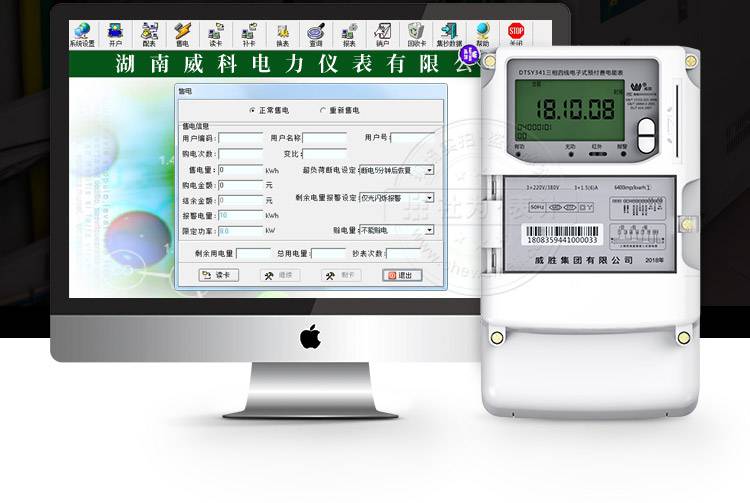This screenshot has width=750, height=503.
Task: Click the red STOP exit icon
Action: point(516,33)
